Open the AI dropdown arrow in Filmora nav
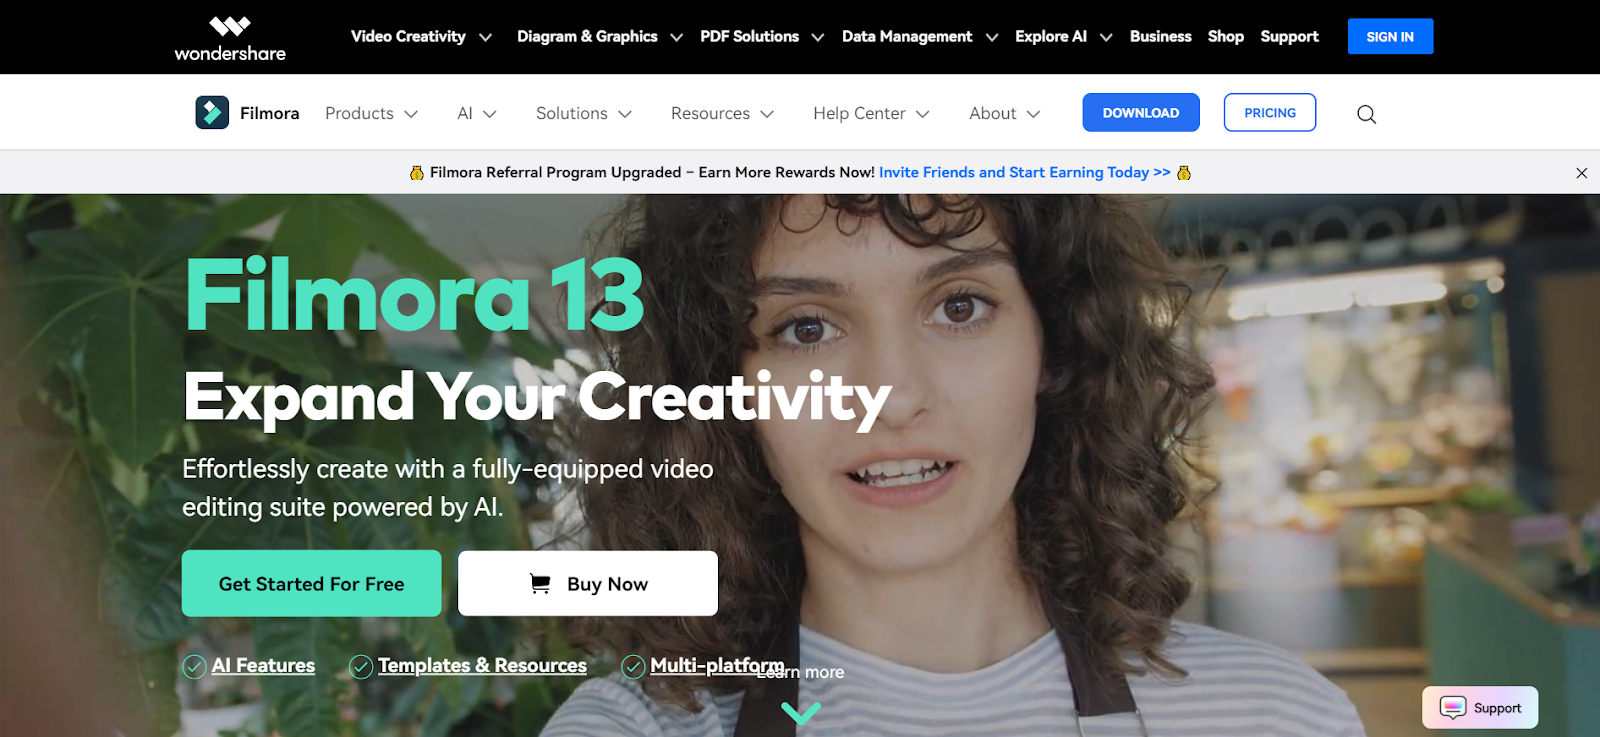 pyautogui.click(x=490, y=114)
